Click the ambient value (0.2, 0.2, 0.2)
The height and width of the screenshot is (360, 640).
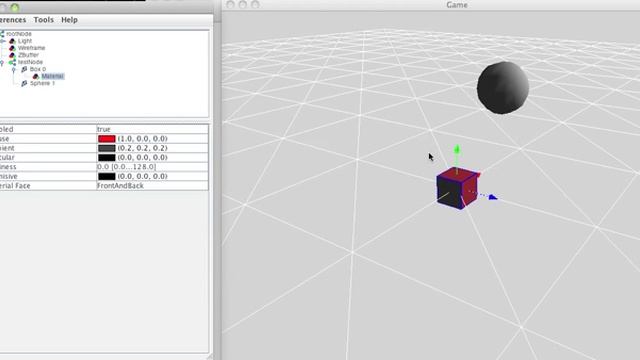(142, 148)
